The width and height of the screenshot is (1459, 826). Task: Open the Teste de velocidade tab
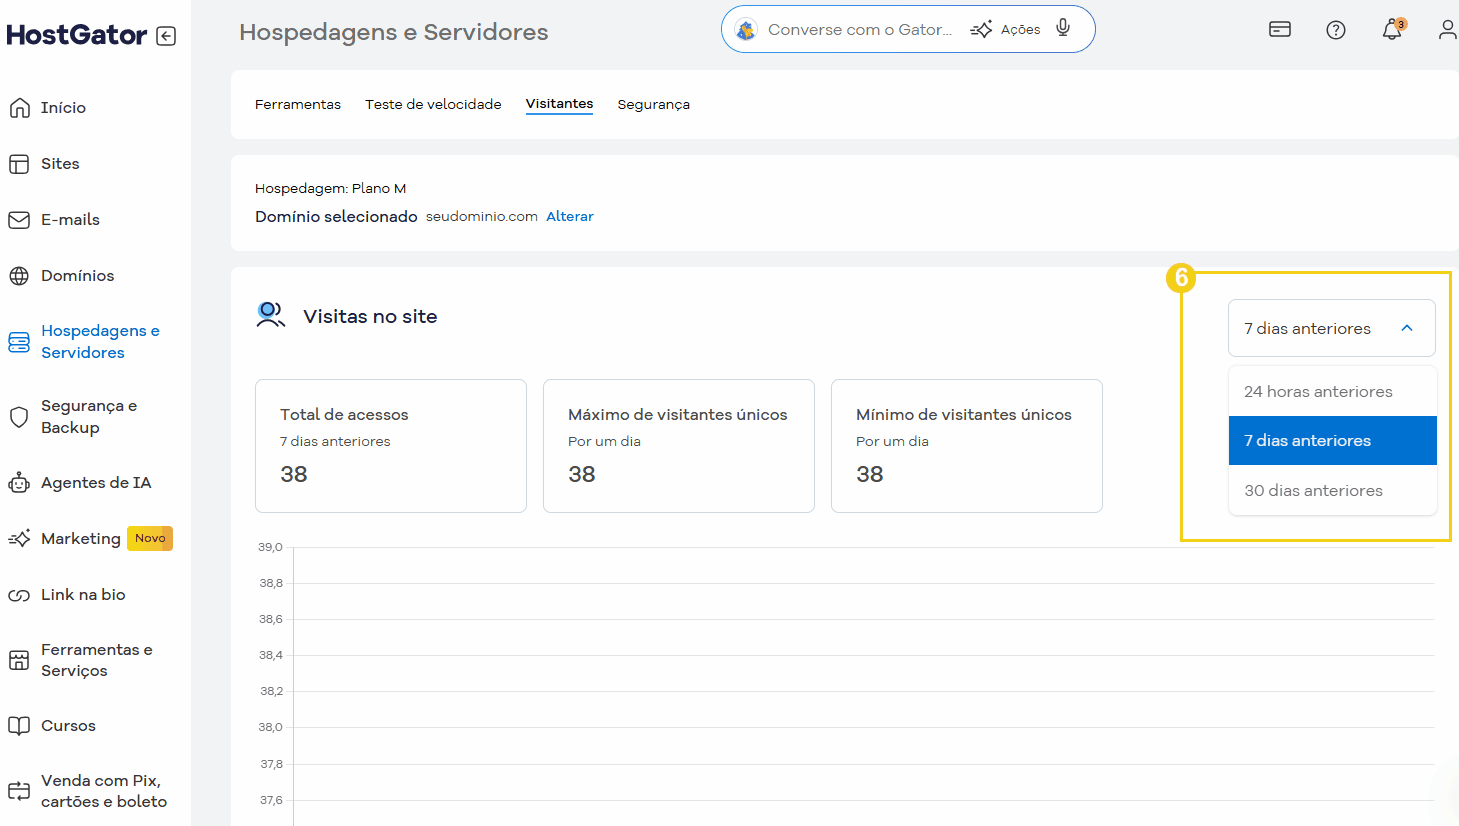[433, 103]
